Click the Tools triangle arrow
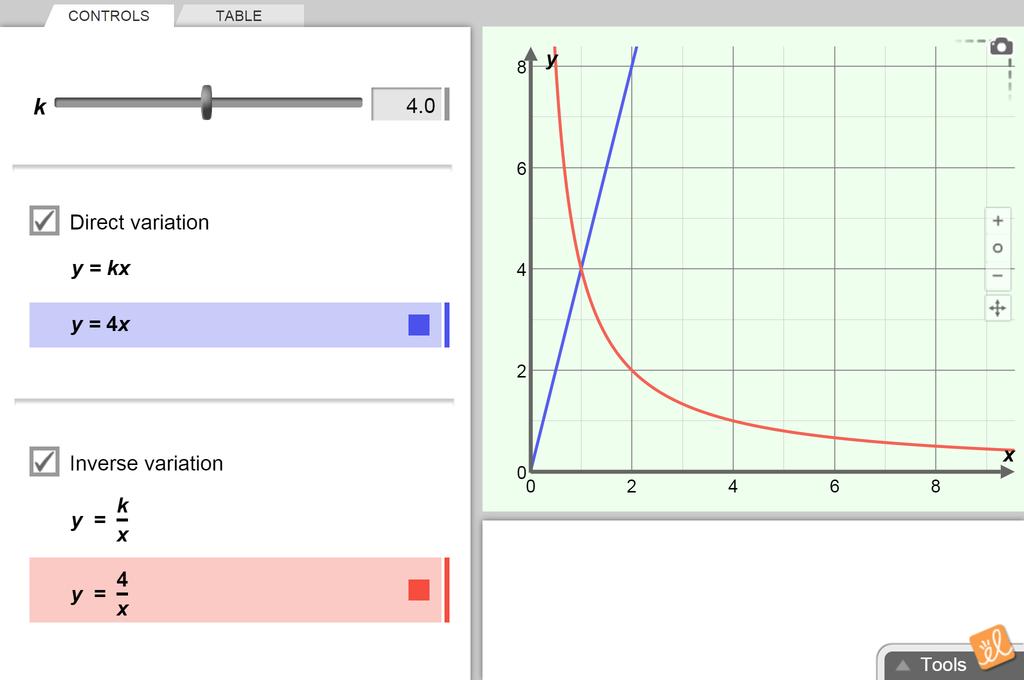 pos(903,665)
